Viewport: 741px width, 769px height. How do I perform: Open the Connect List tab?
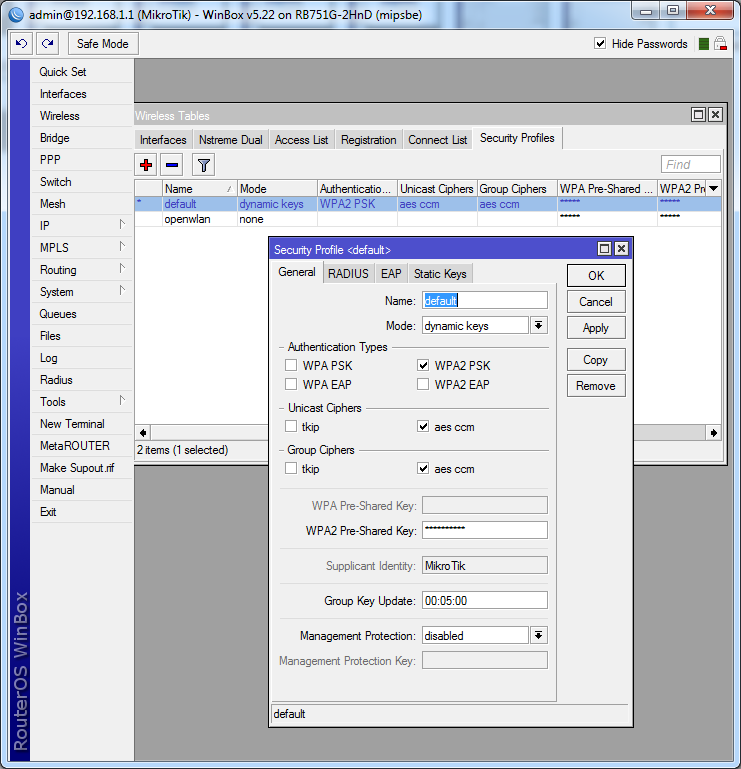pos(437,140)
